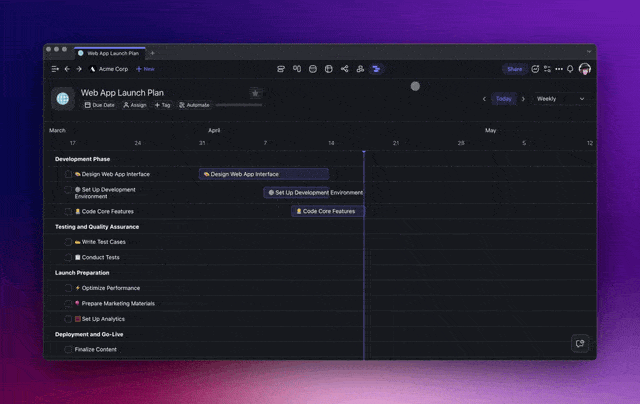
Task: Switch to Org Chart view icon
Action: click(x=360, y=69)
